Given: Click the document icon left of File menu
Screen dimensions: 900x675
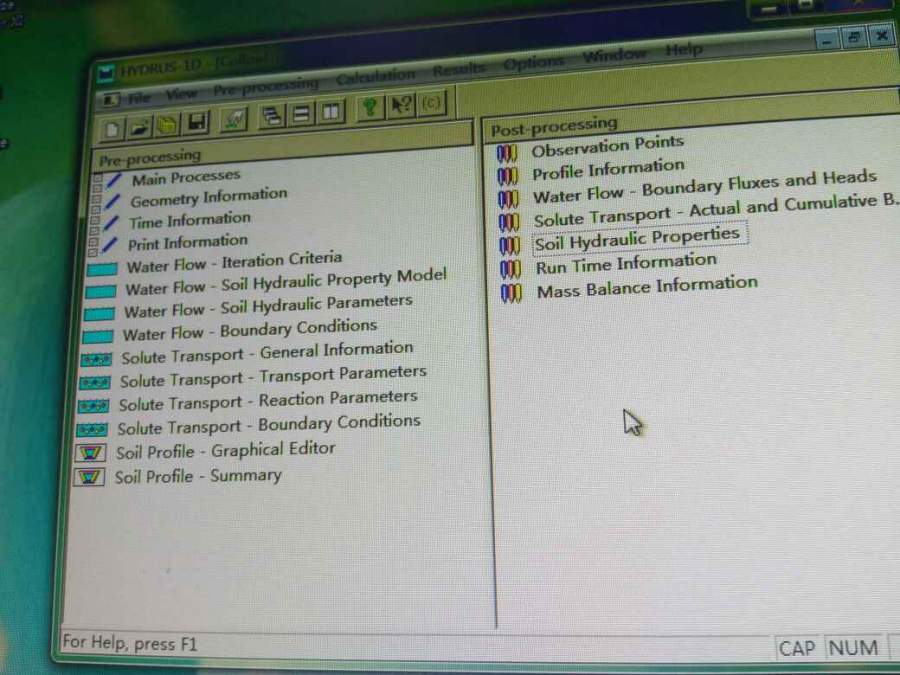Looking at the screenshot, I should pyautogui.click(x=111, y=99).
